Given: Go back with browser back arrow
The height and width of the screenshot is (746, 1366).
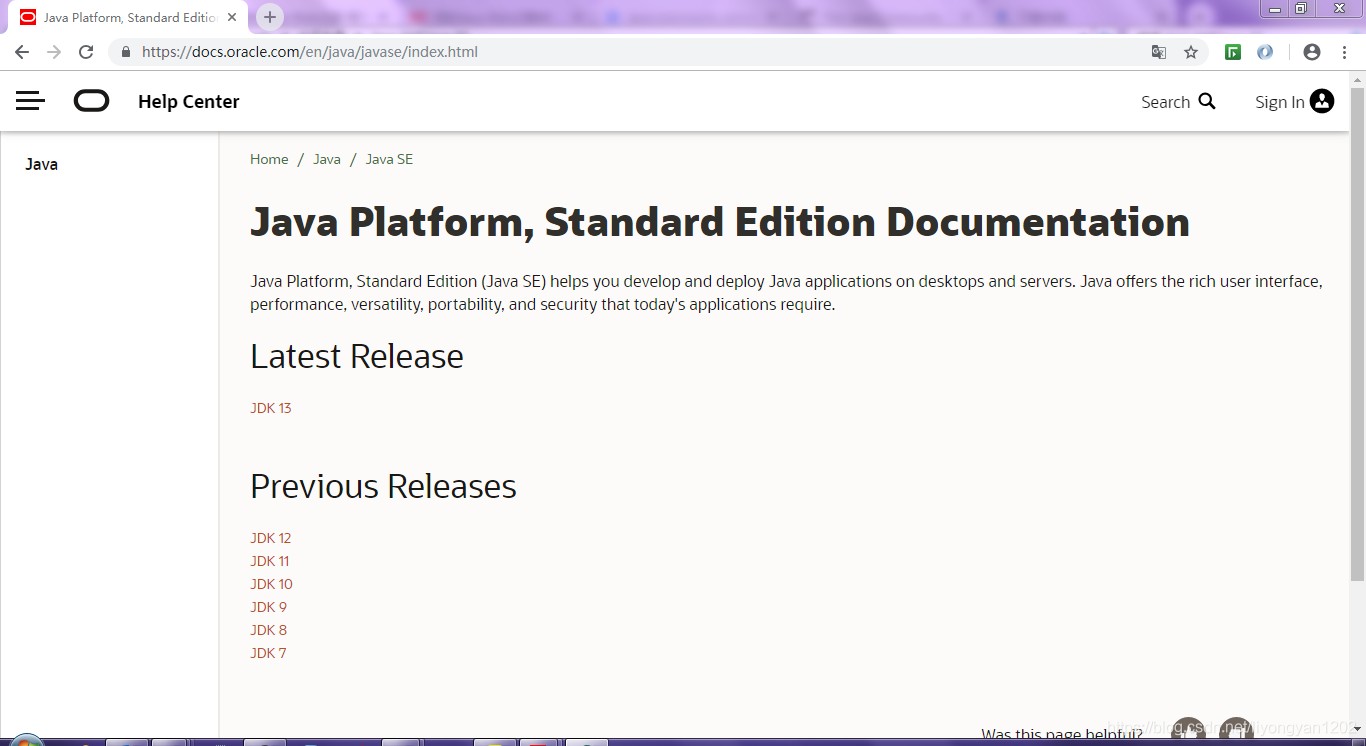Looking at the screenshot, I should click(x=22, y=52).
